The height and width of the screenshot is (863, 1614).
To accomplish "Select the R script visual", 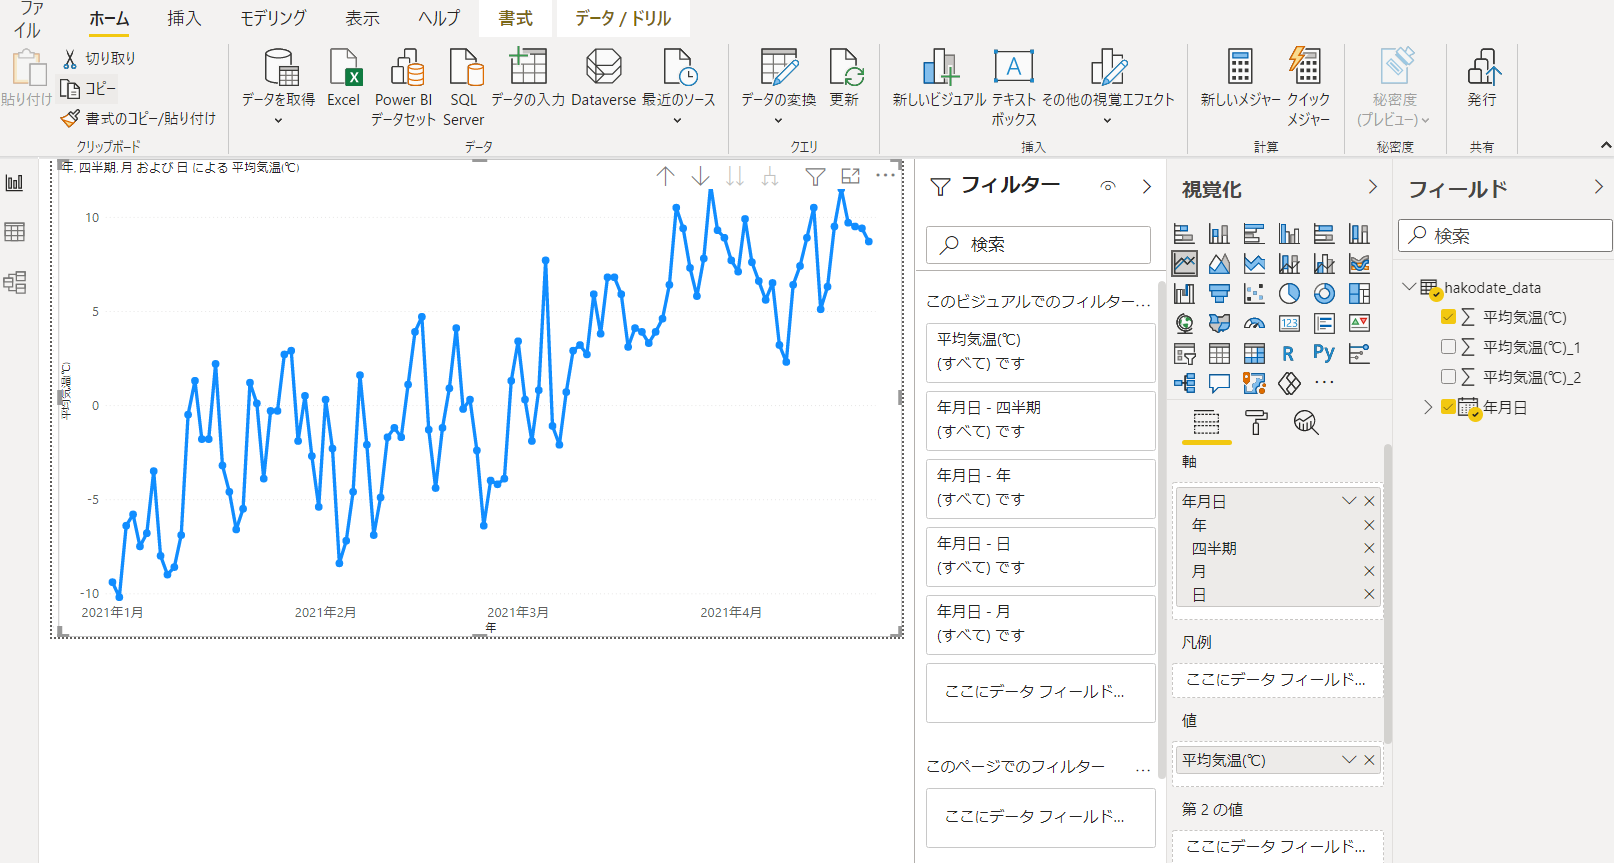I will tap(1289, 353).
